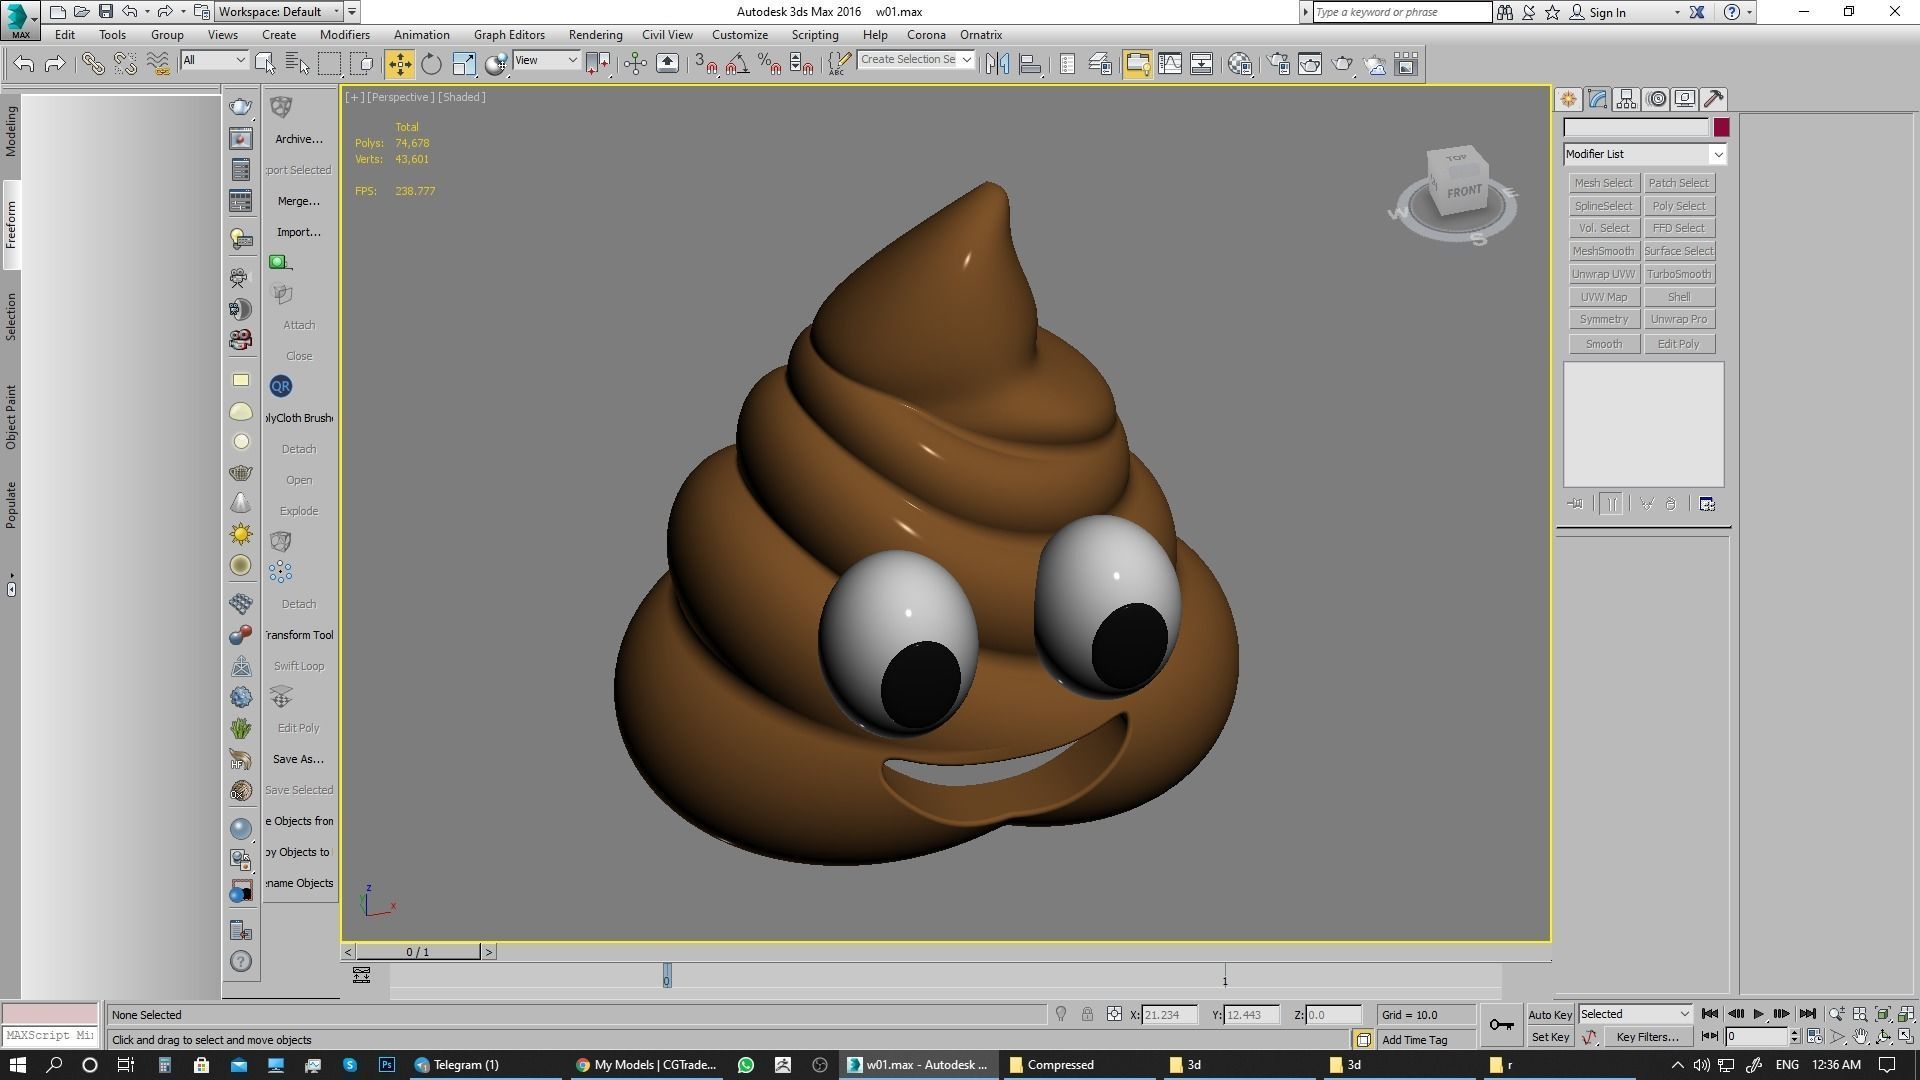Open the Display command panel tab

coord(1685,99)
